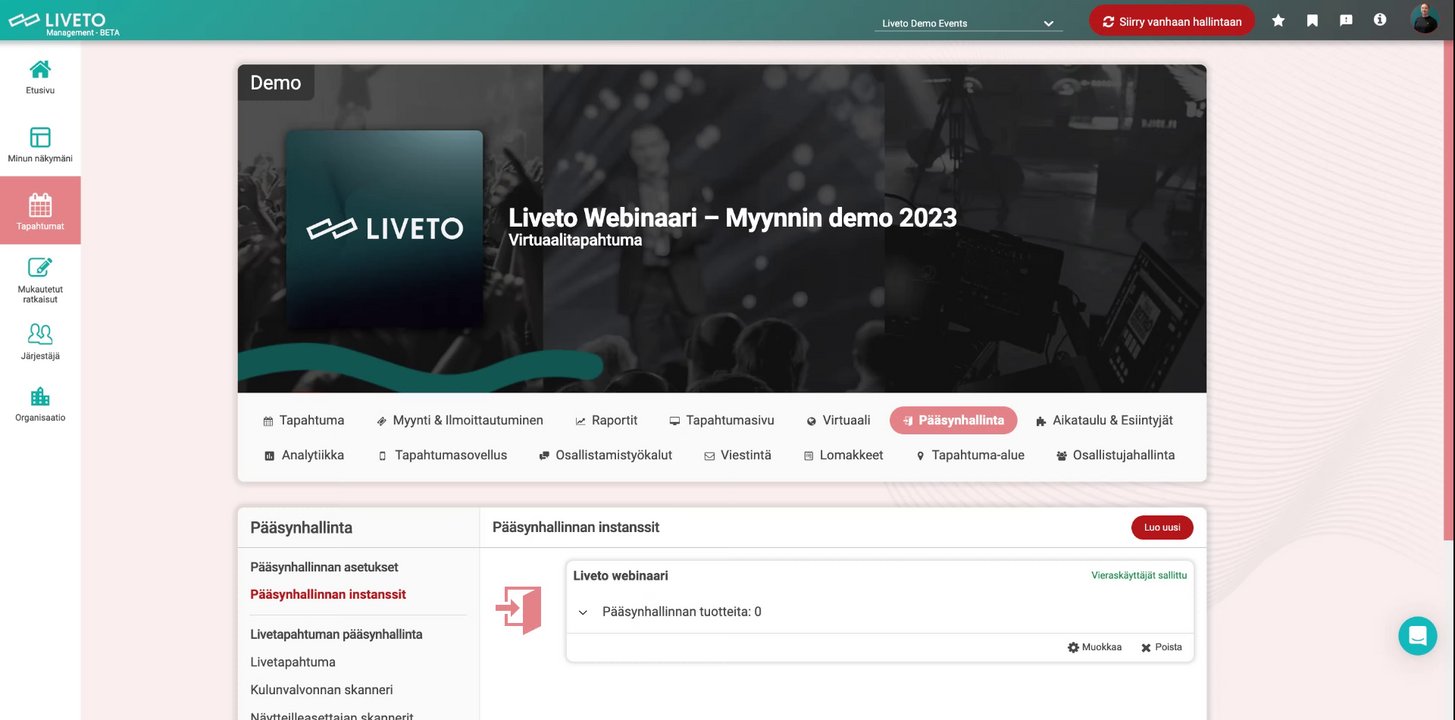This screenshot has width=1455, height=720.
Task: Open Liveto Demo Events organization dropdown
Action: (x=968, y=23)
